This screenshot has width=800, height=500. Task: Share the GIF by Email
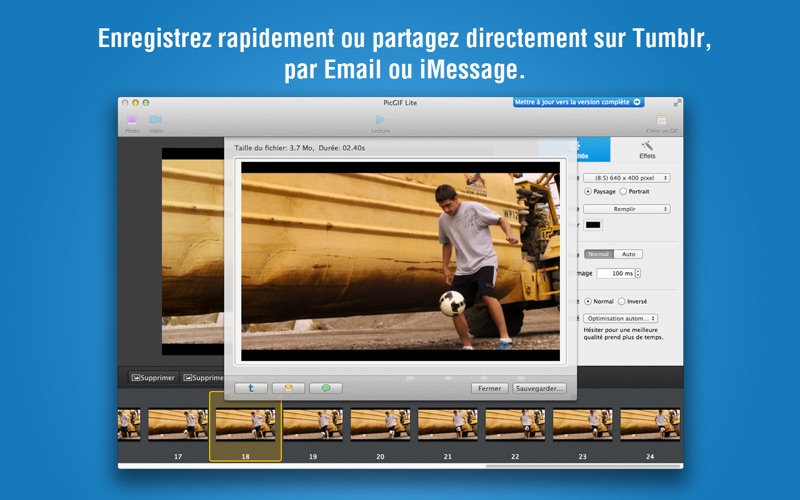coord(288,388)
